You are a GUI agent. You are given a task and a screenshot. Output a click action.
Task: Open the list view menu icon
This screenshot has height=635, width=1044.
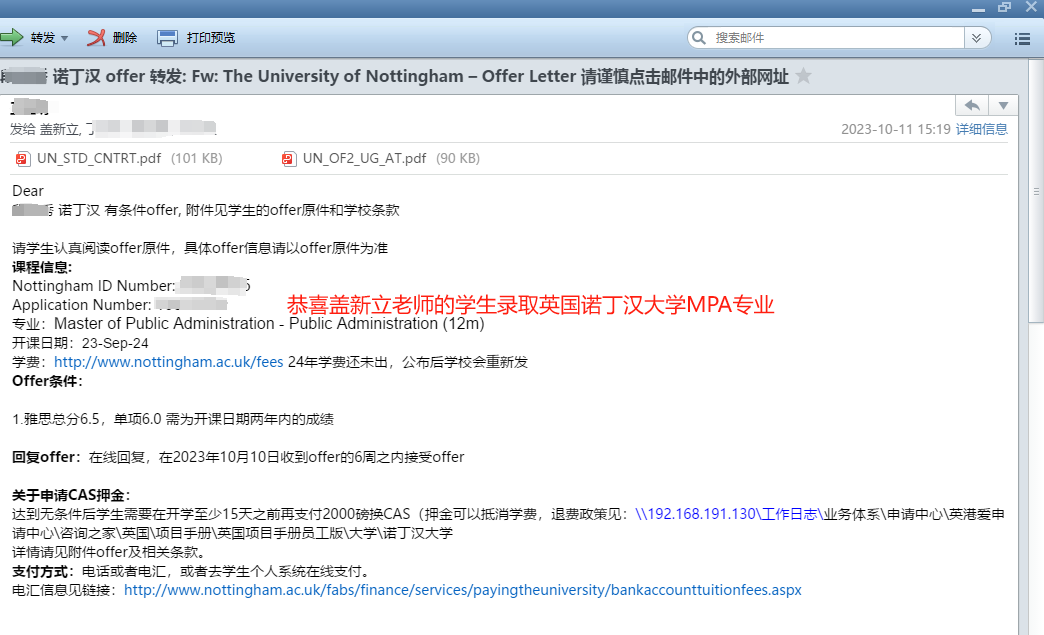tap(1022, 39)
